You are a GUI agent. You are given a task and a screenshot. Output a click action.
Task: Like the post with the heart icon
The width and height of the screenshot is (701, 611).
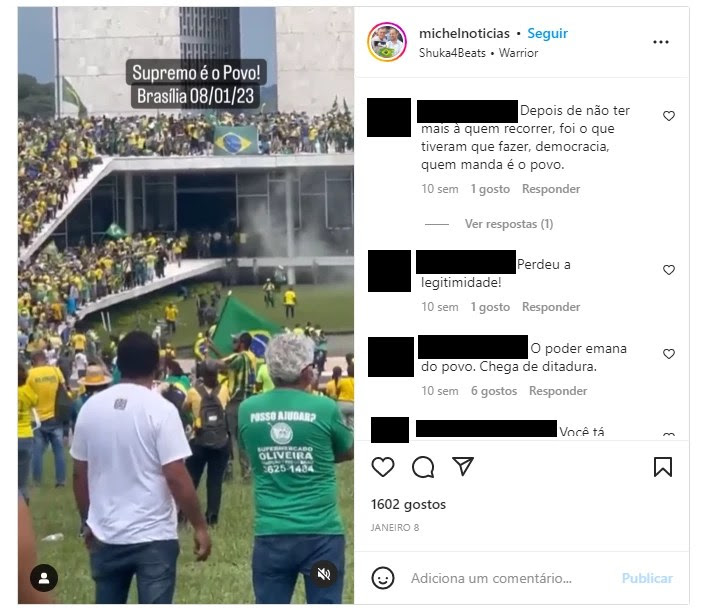click(x=383, y=467)
